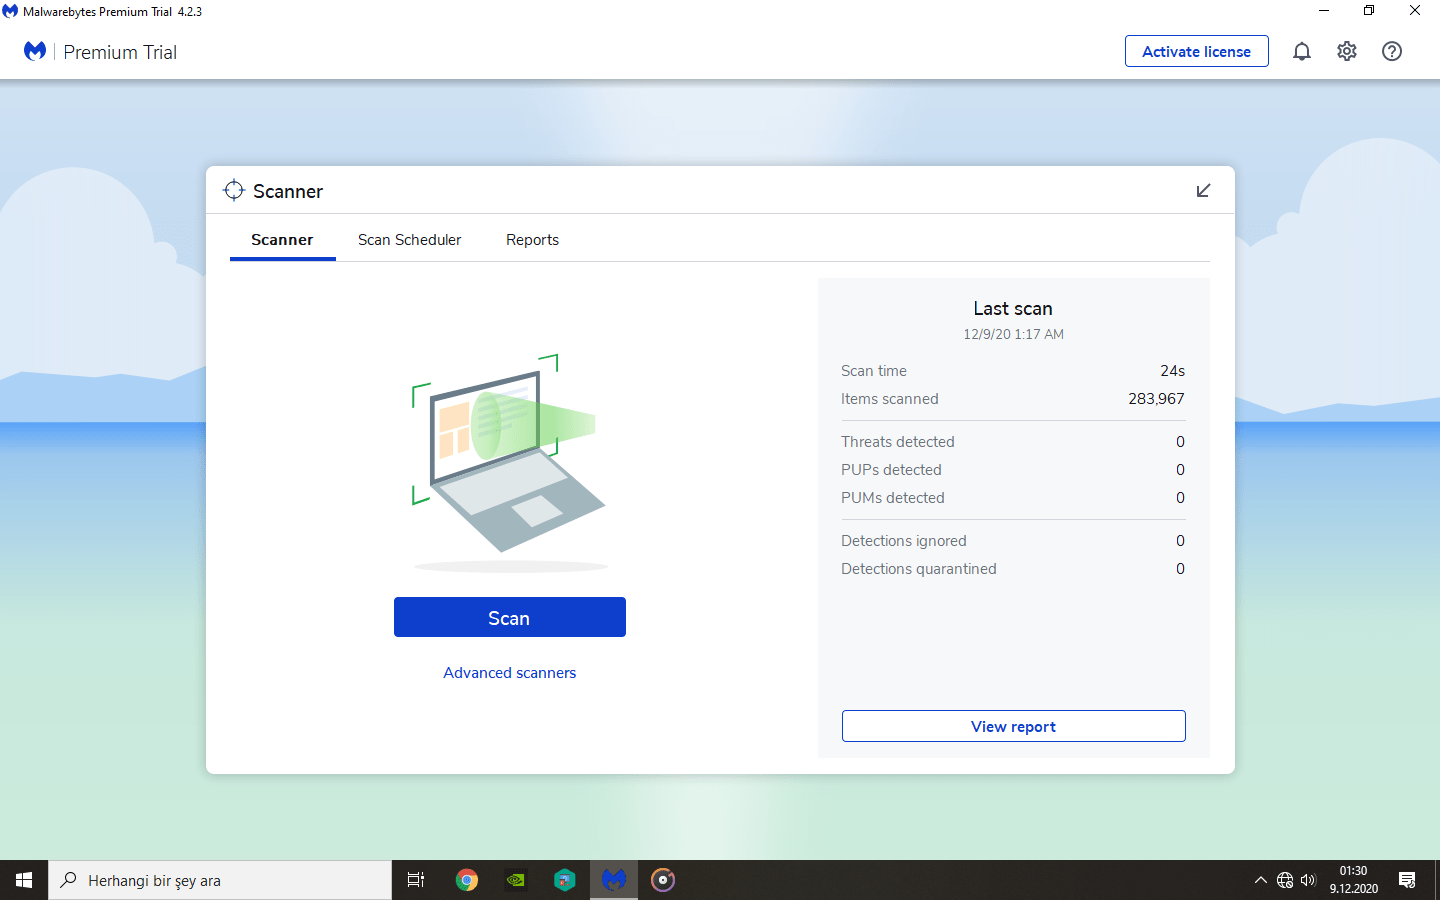Open the help question mark icon

pyautogui.click(x=1392, y=52)
